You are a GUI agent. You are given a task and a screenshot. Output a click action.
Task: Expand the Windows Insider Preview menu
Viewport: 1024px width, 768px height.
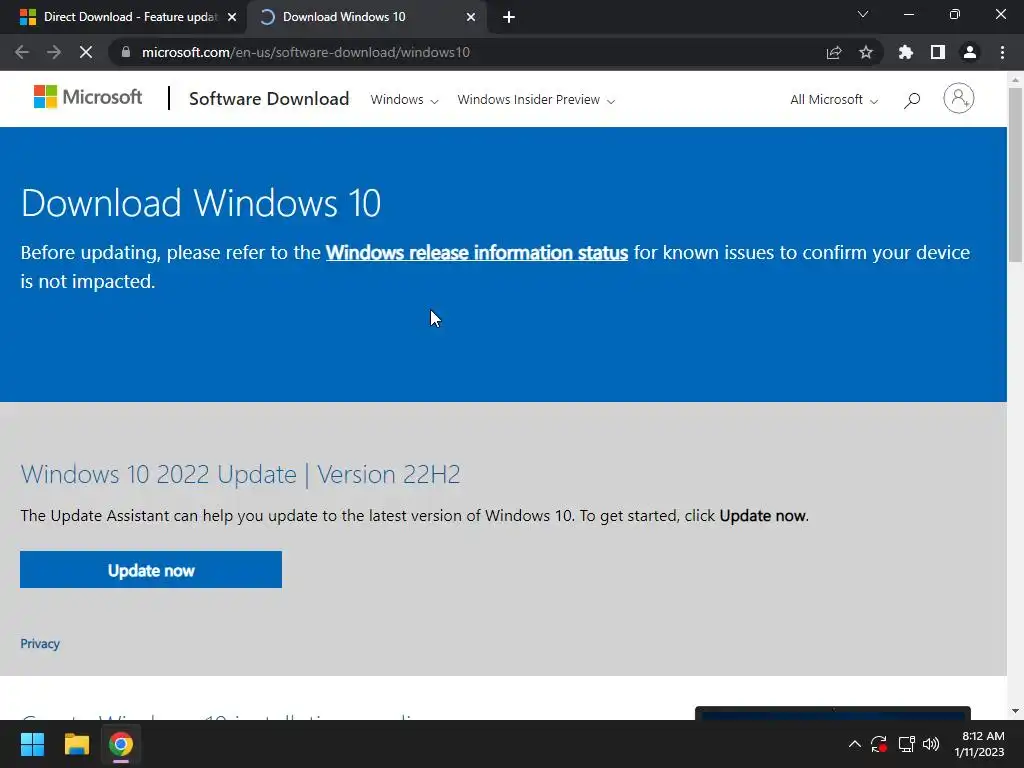536,100
